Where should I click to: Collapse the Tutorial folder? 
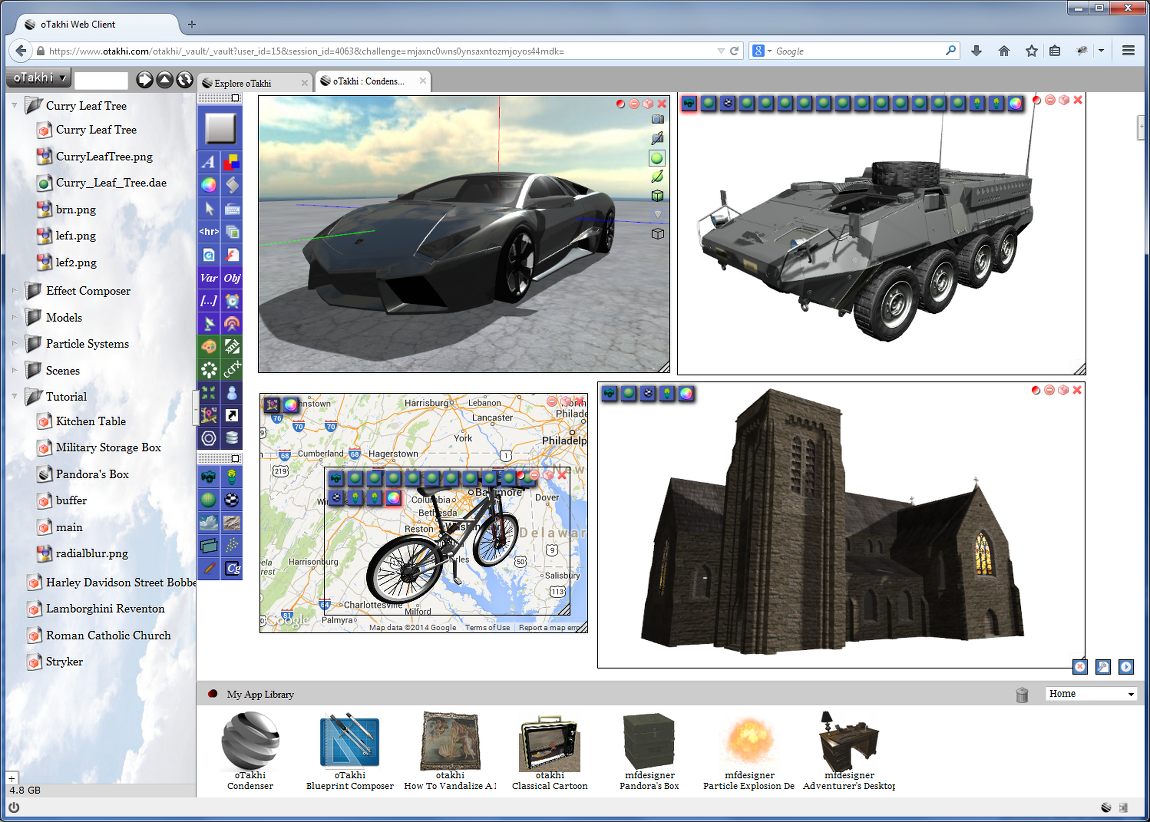[x=14, y=397]
